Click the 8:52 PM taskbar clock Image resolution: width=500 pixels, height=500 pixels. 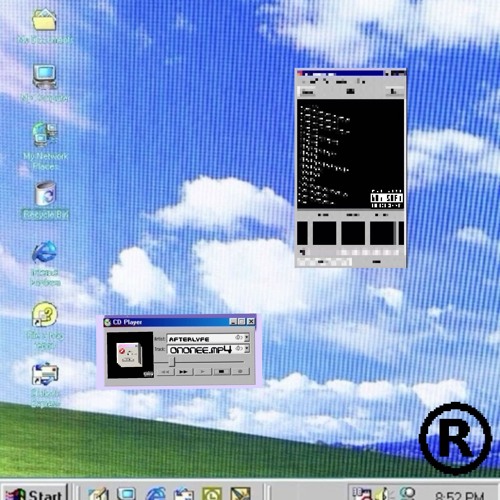coord(459,495)
